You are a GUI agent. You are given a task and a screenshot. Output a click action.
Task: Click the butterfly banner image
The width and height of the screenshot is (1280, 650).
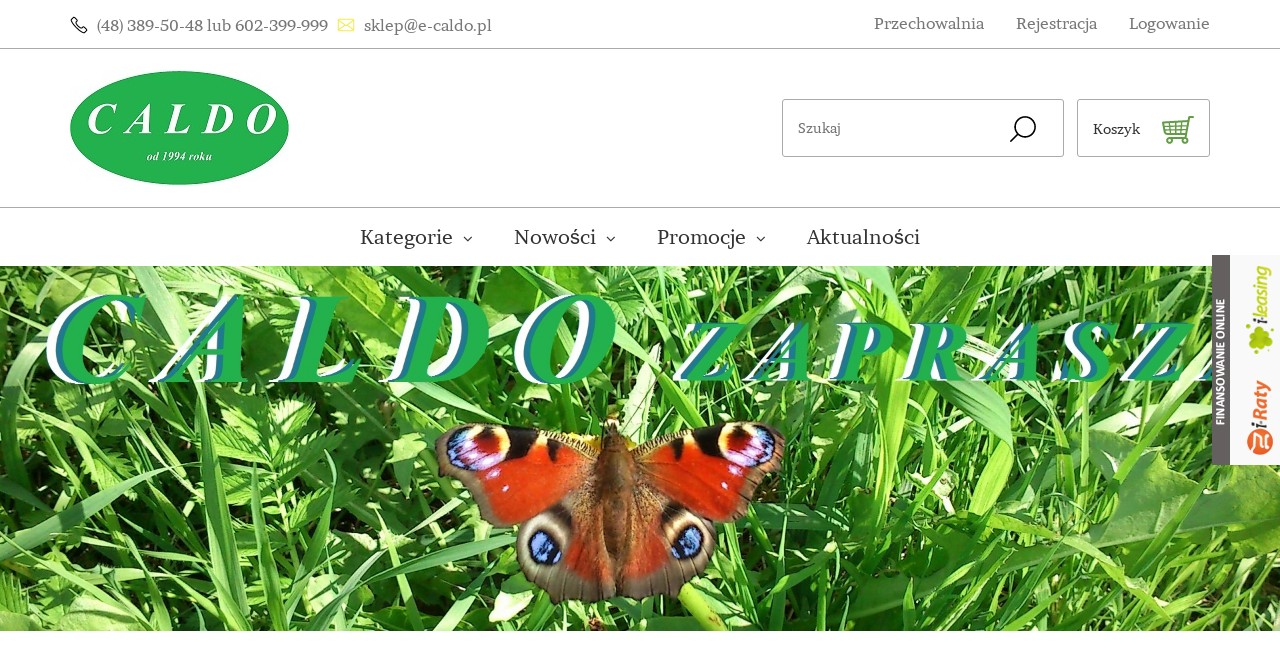pos(640,448)
